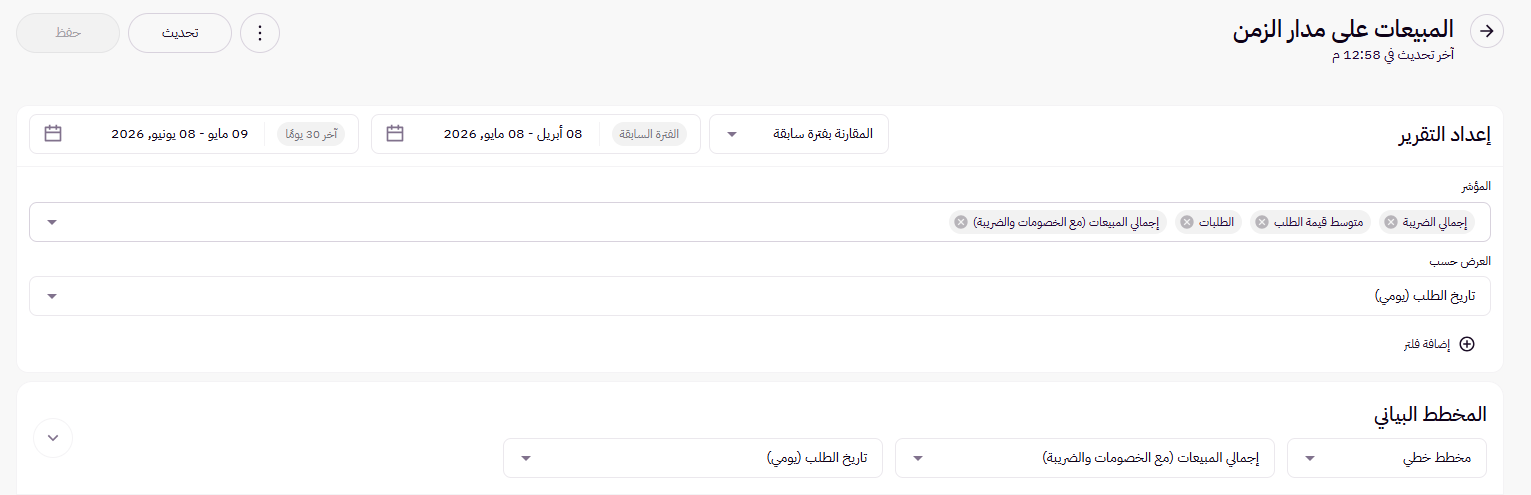Click the العرض حسب field label
Image resolution: width=1531 pixels, height=495 pixels.
[x=1462, y=261]
